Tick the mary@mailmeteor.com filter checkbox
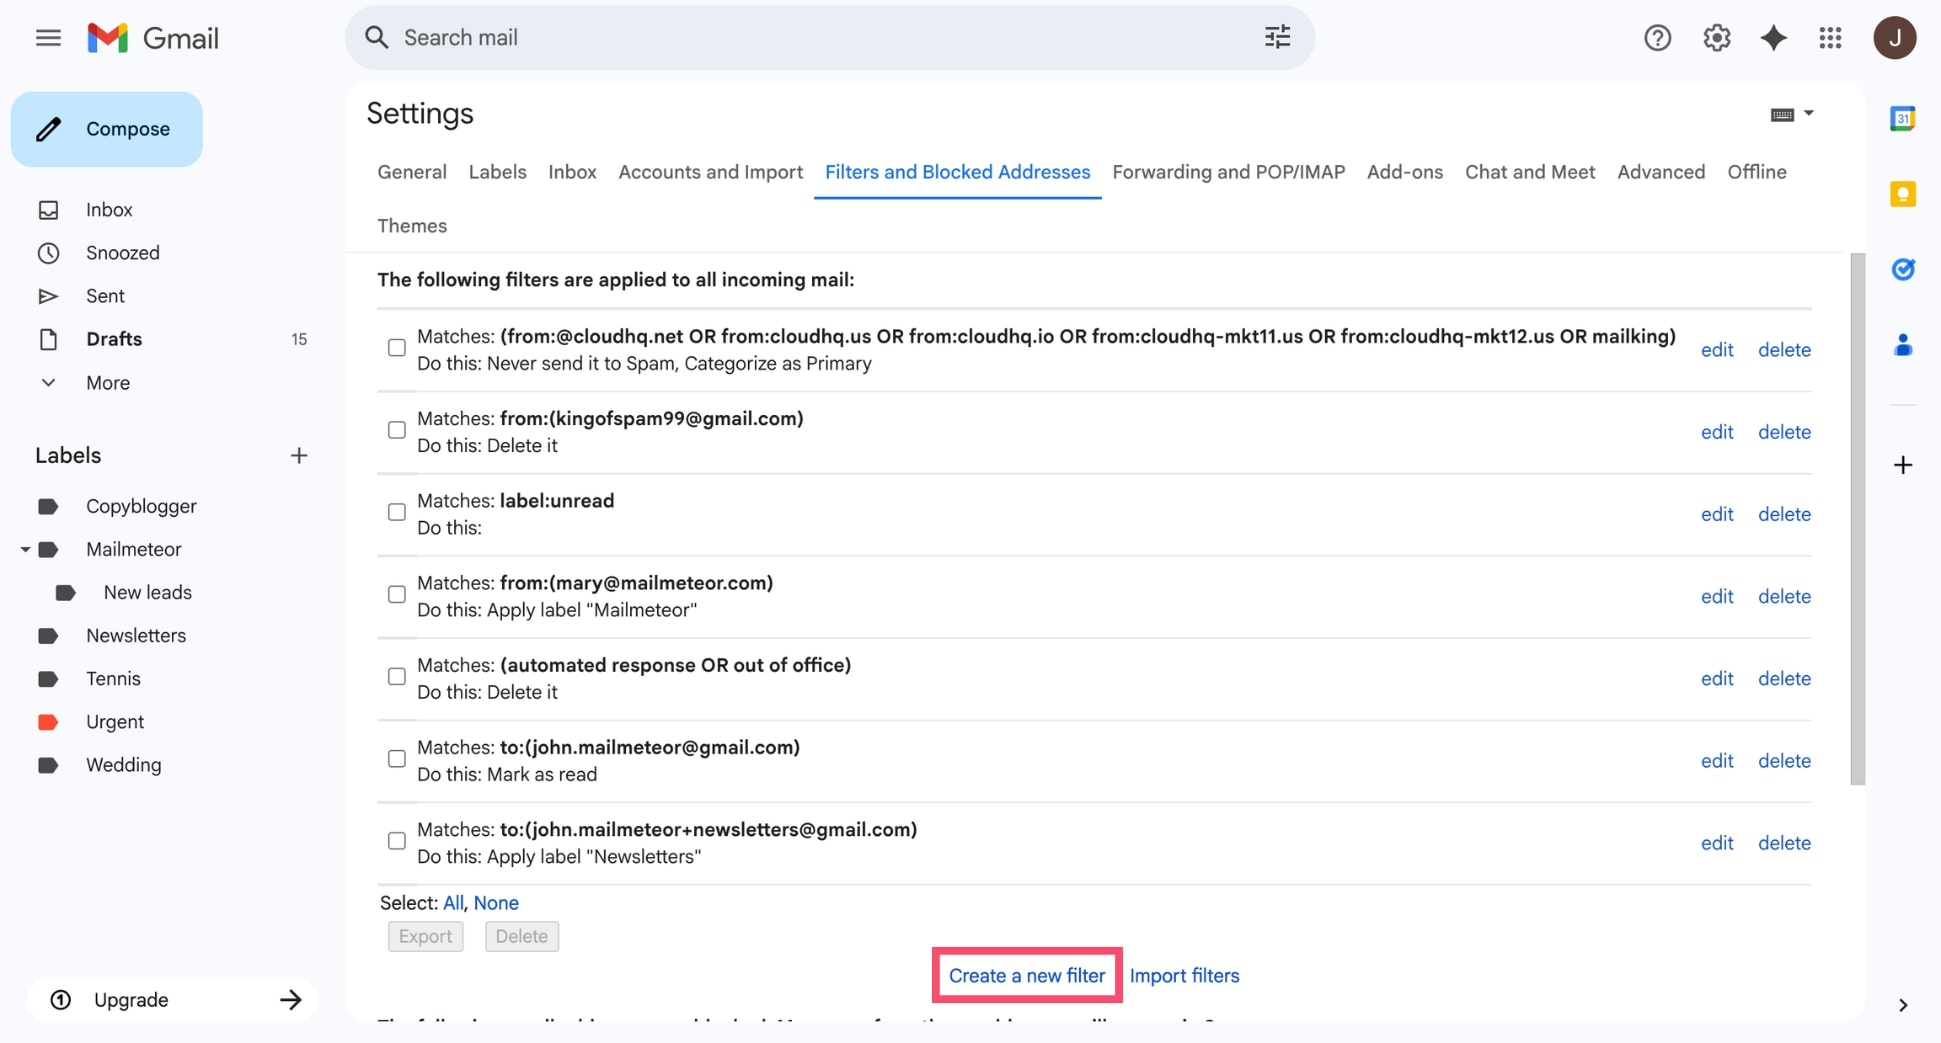This screenshot has height=1043, width=1941. pos(396,594)
